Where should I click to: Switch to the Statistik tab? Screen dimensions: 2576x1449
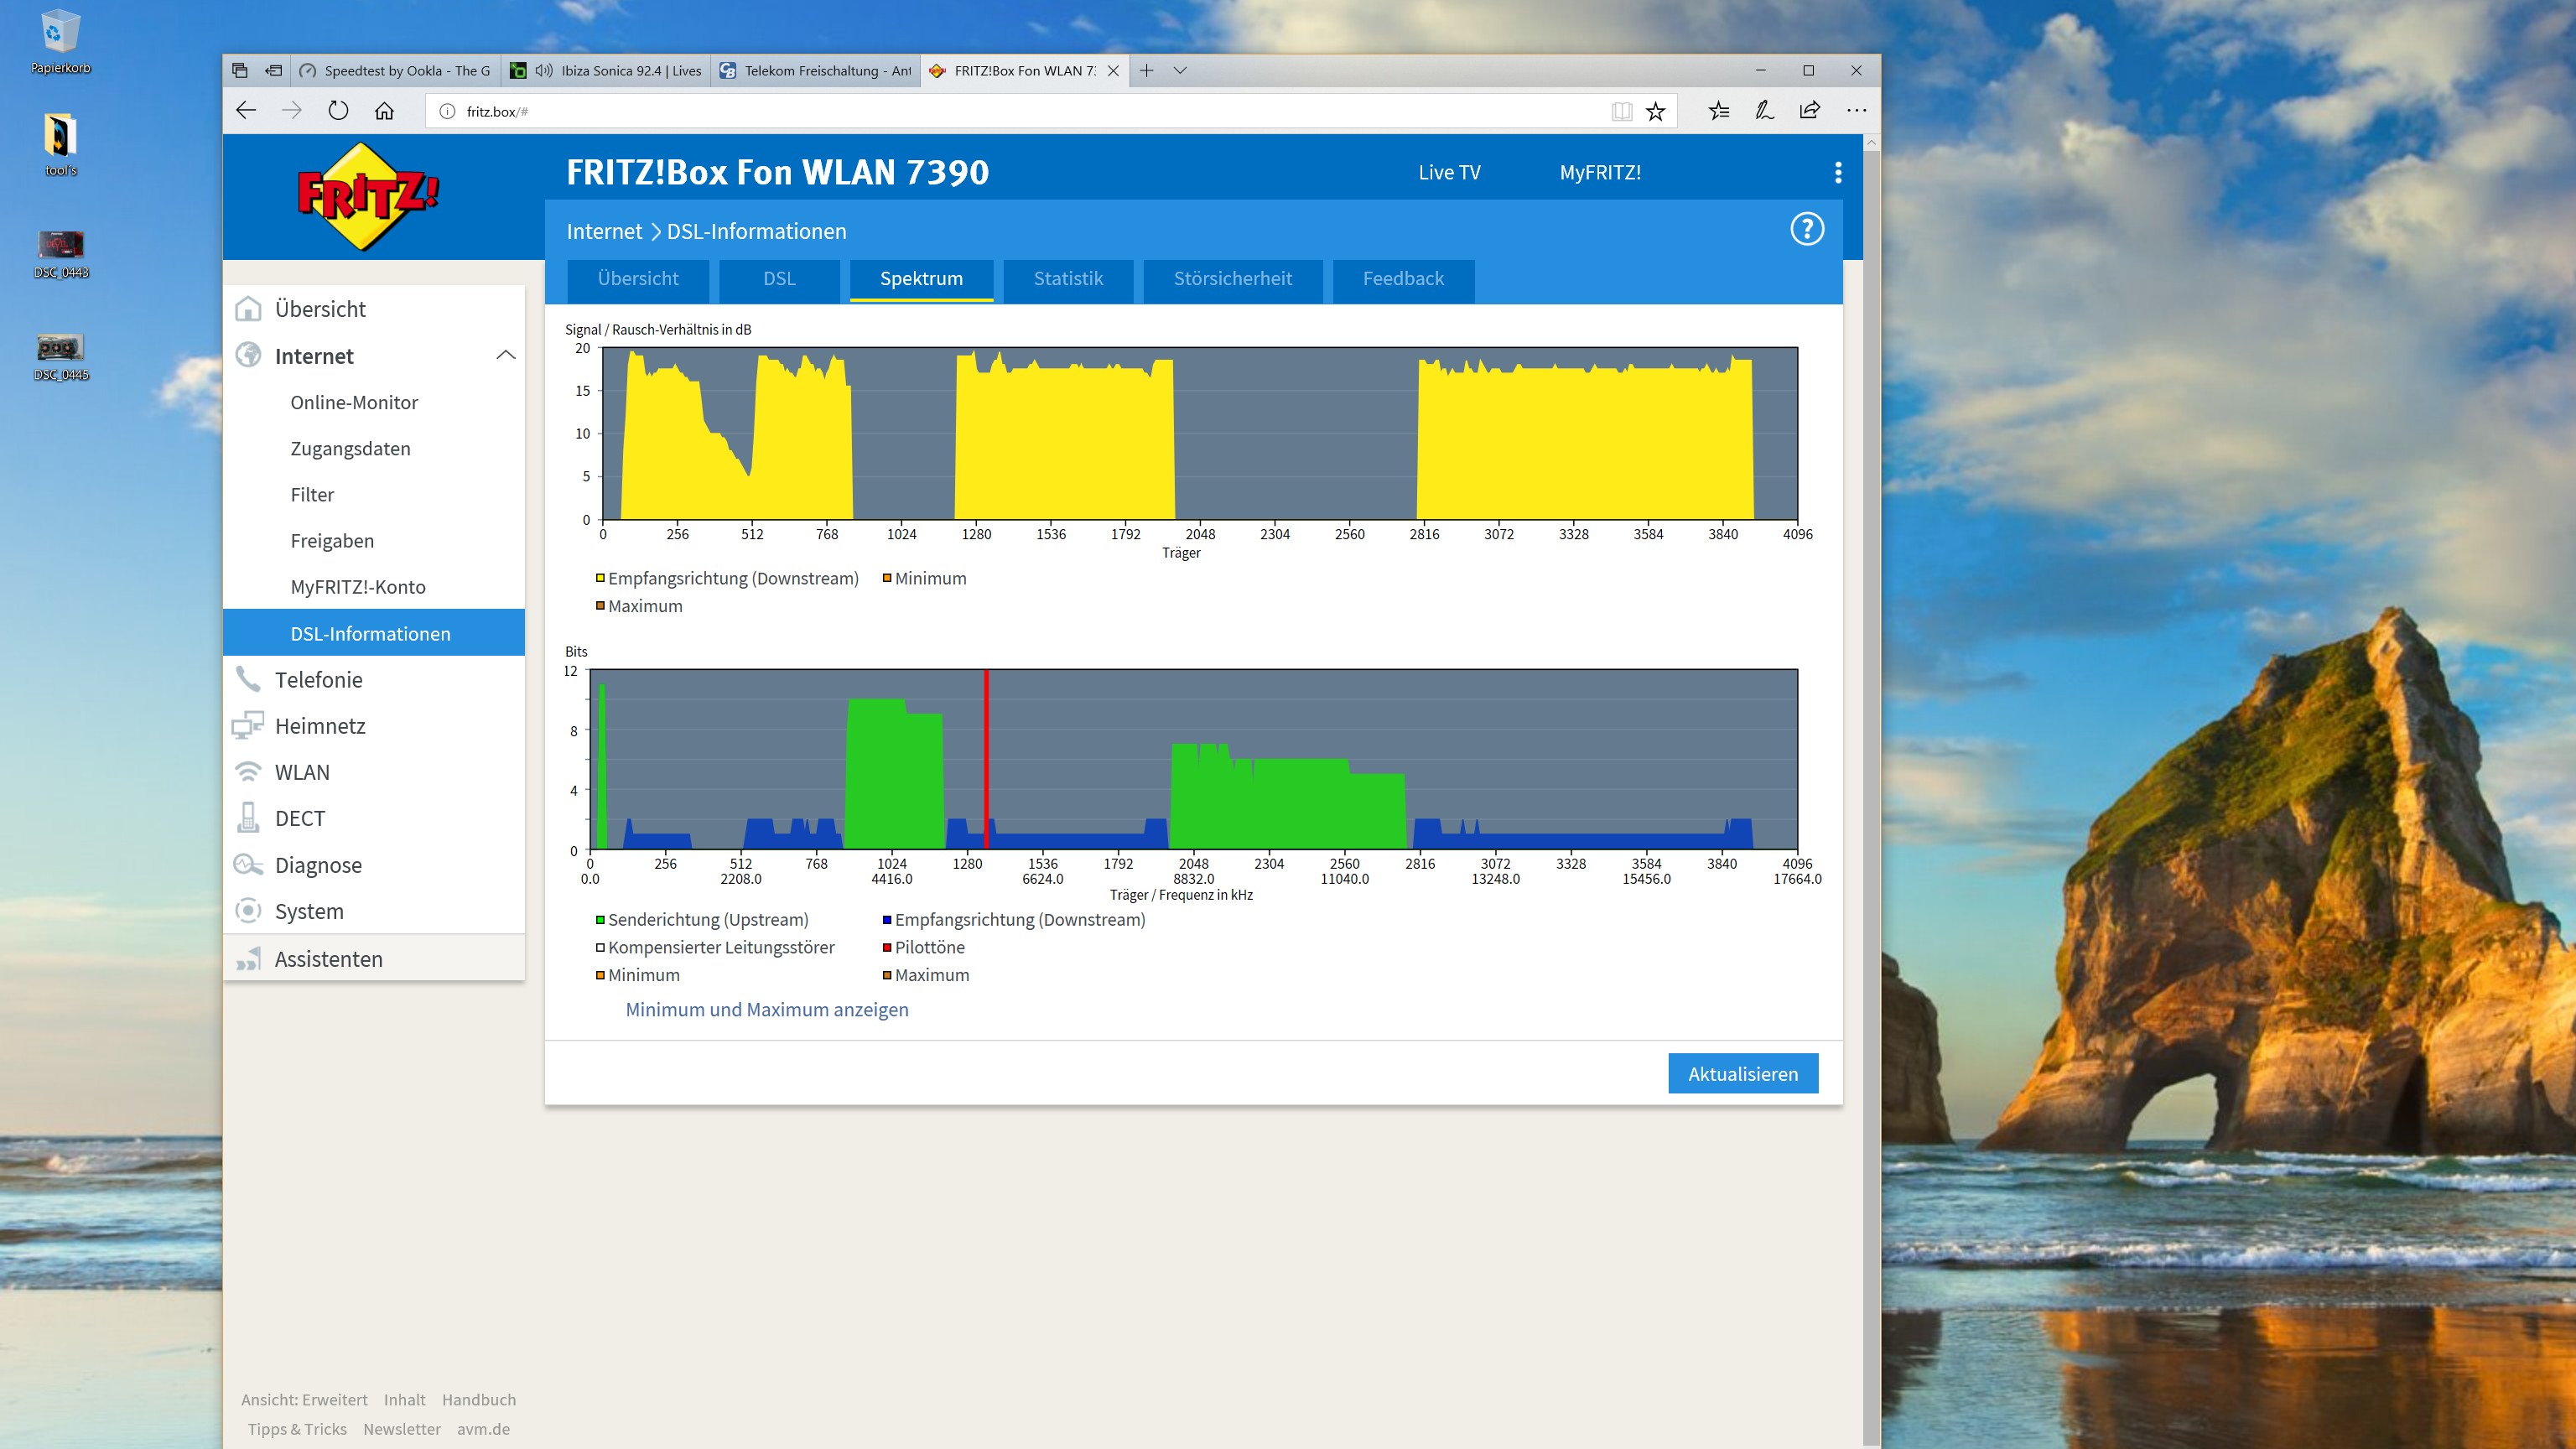tap(1068, 279)
